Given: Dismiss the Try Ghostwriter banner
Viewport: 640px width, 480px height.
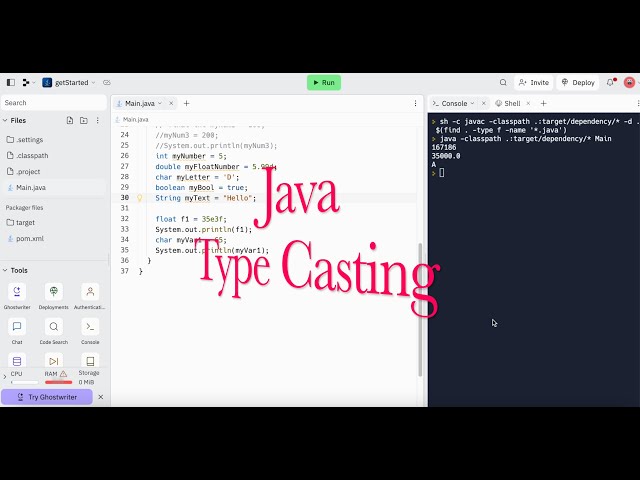Looking at the screenshot, I should (101, 397).
